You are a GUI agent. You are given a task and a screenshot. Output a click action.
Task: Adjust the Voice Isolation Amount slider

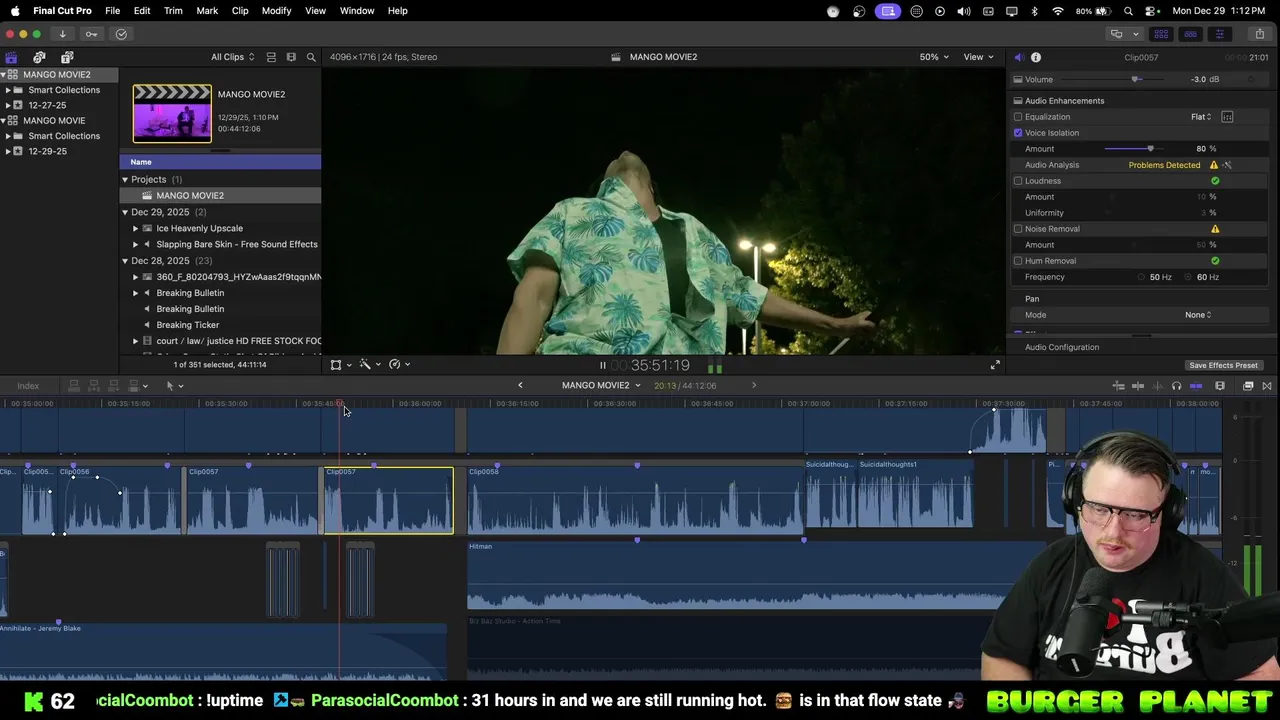1150,149
